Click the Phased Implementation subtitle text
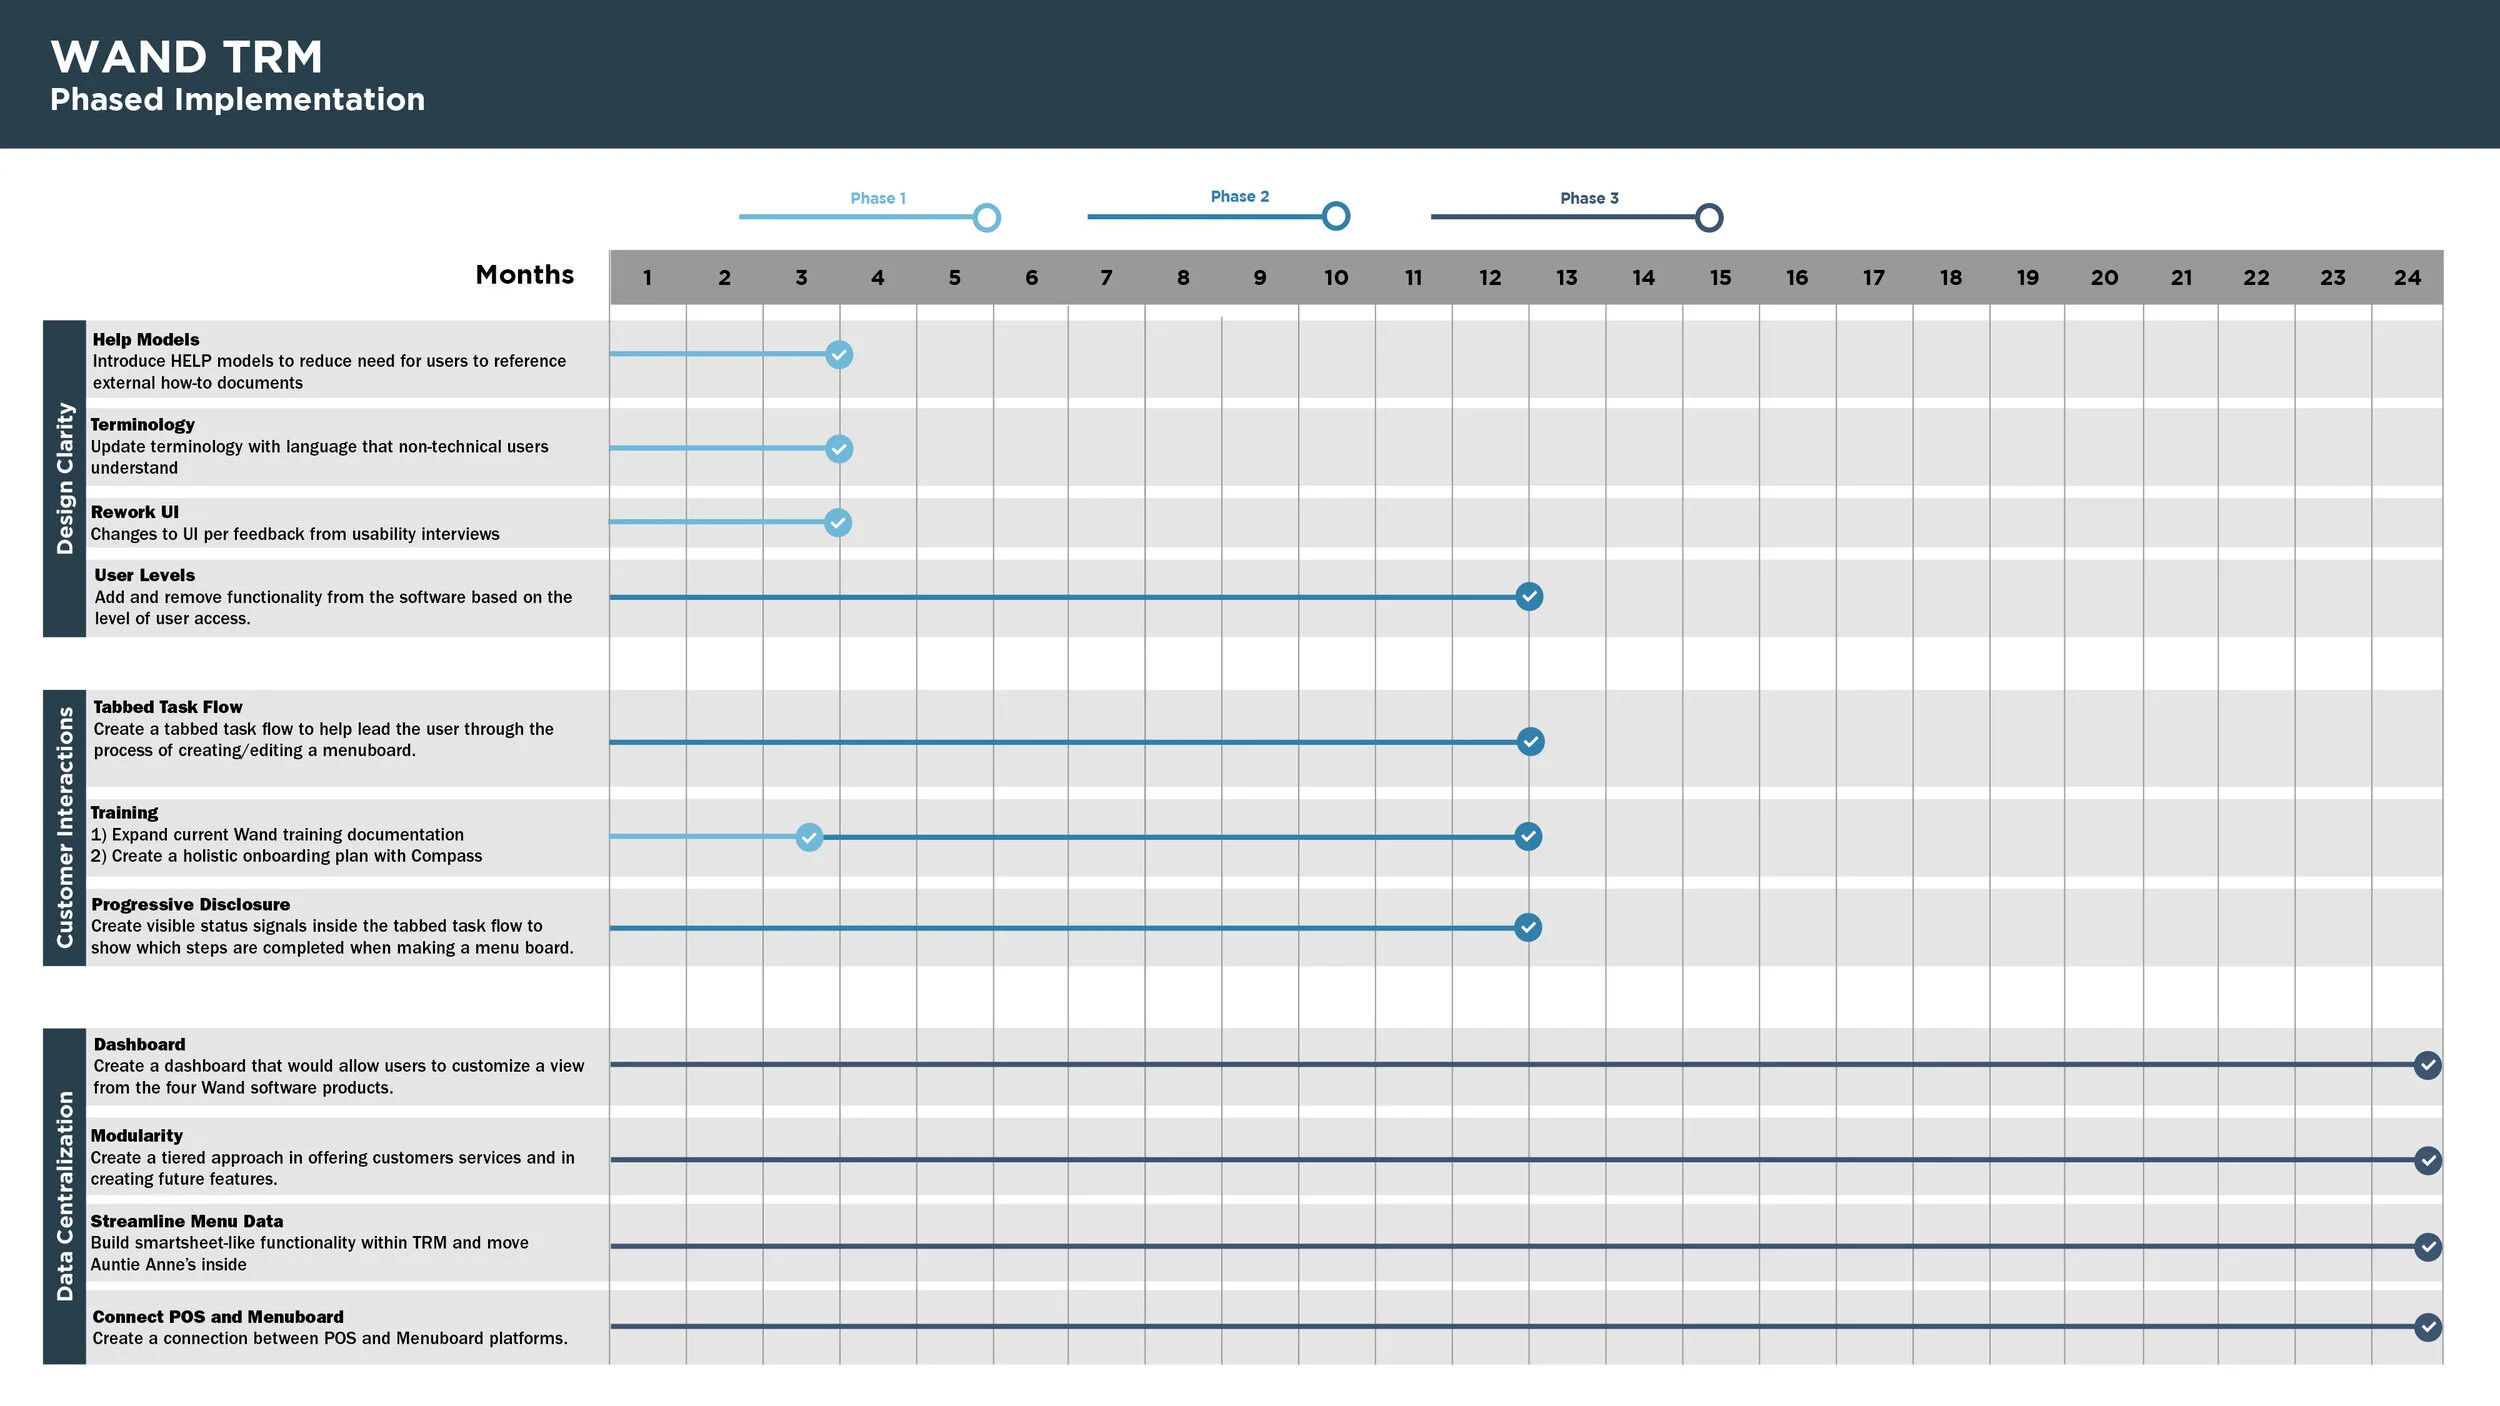This screenshot has height=1406, width=2500. [237, 100]
